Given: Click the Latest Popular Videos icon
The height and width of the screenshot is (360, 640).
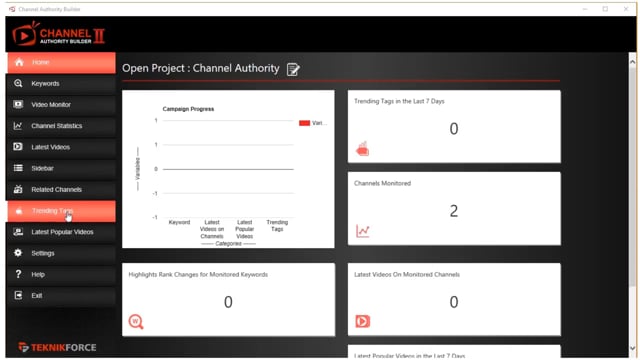Looking at the screenshot, I should click(x=18, y=232).
